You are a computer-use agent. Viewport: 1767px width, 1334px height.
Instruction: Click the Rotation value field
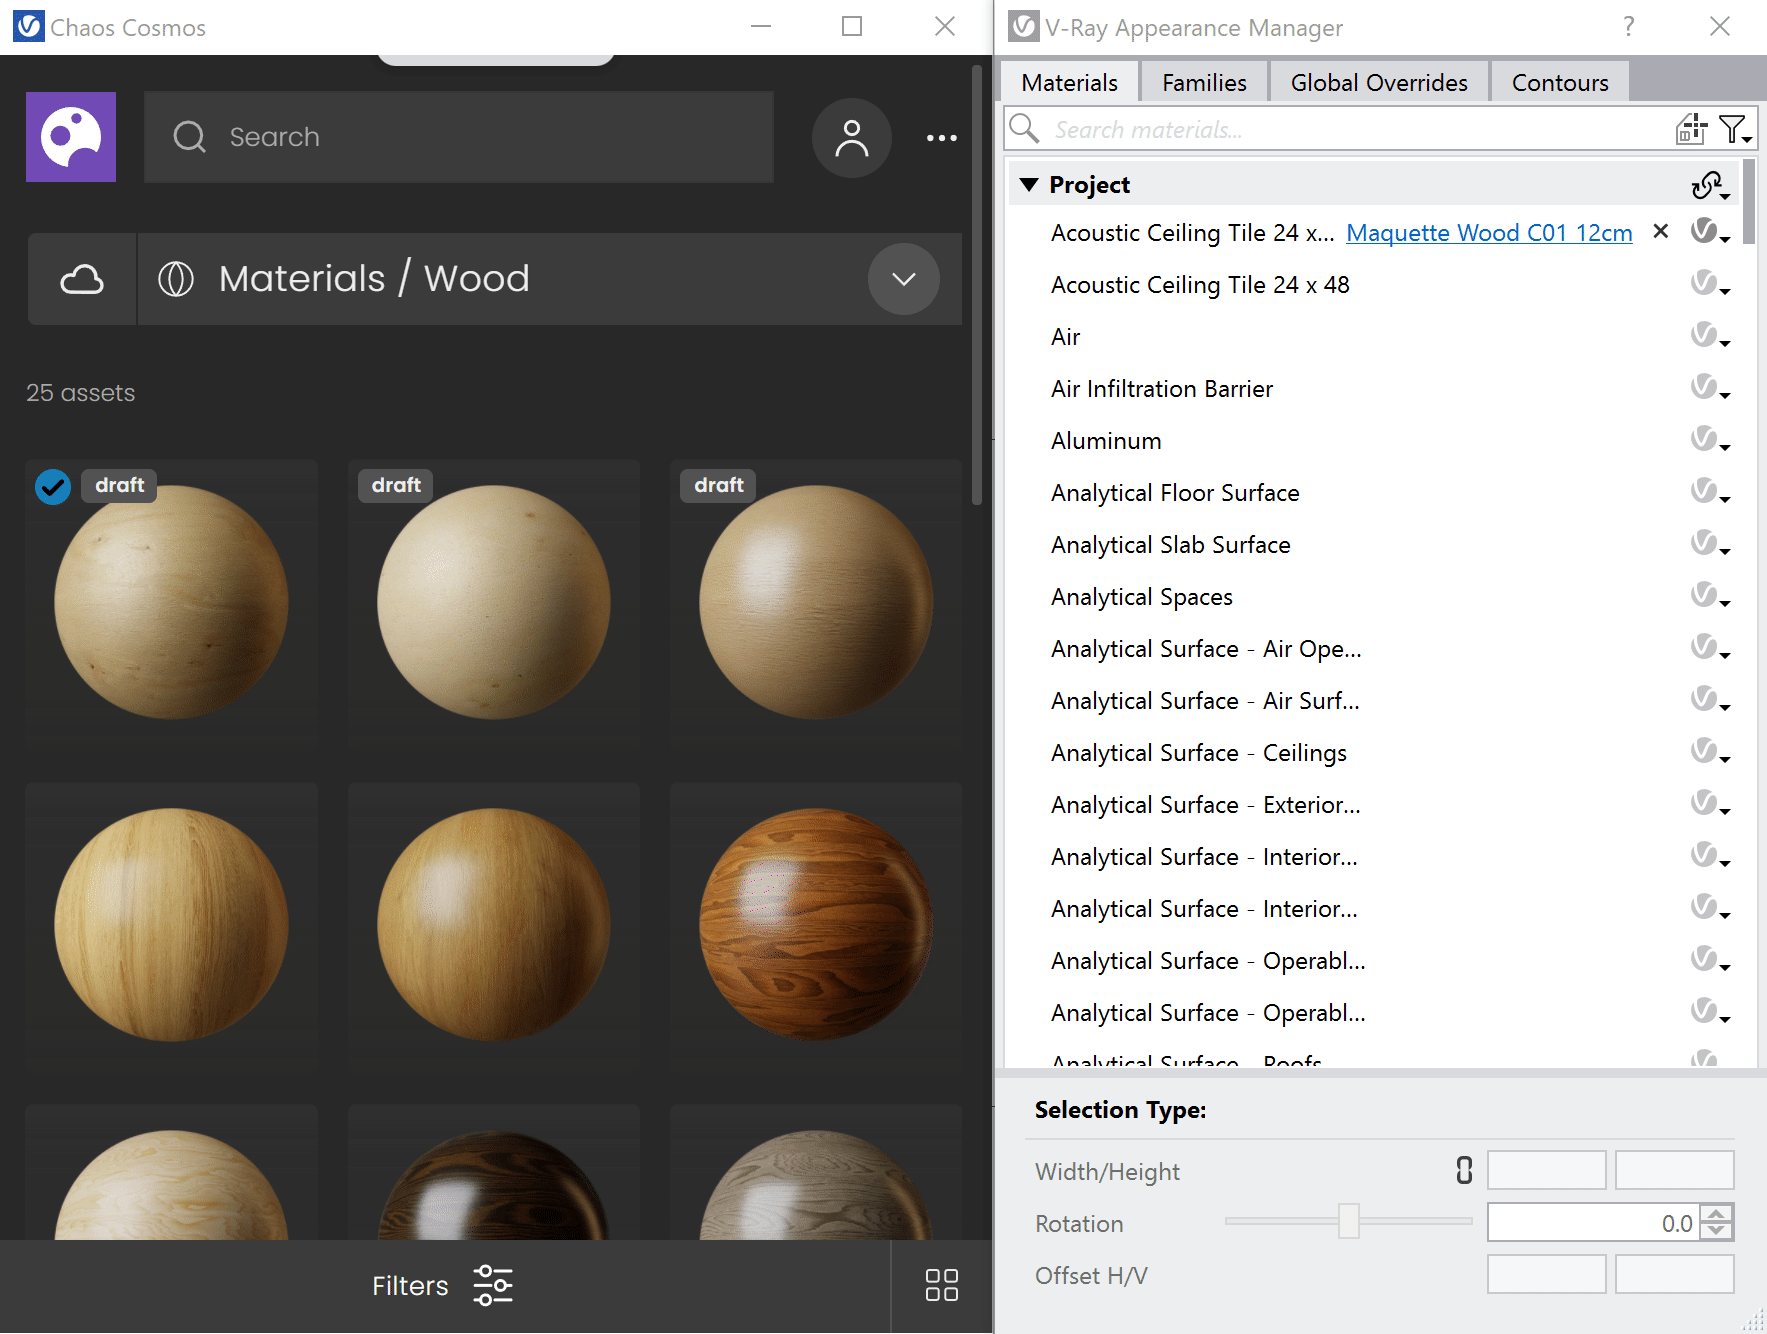pos(1595,1223)
